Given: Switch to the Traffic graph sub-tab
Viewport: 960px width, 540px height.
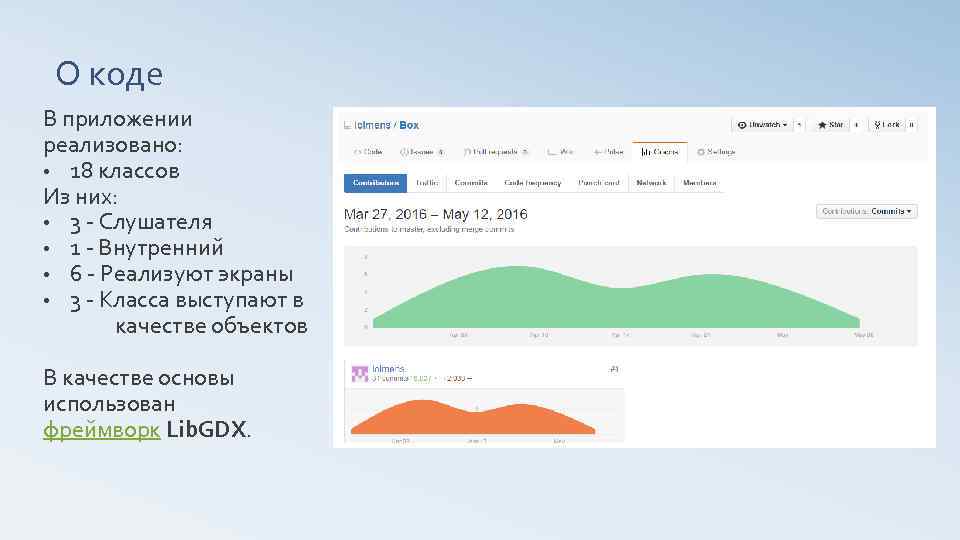Looking at the screenshot, I should click(x=427, y=183).
